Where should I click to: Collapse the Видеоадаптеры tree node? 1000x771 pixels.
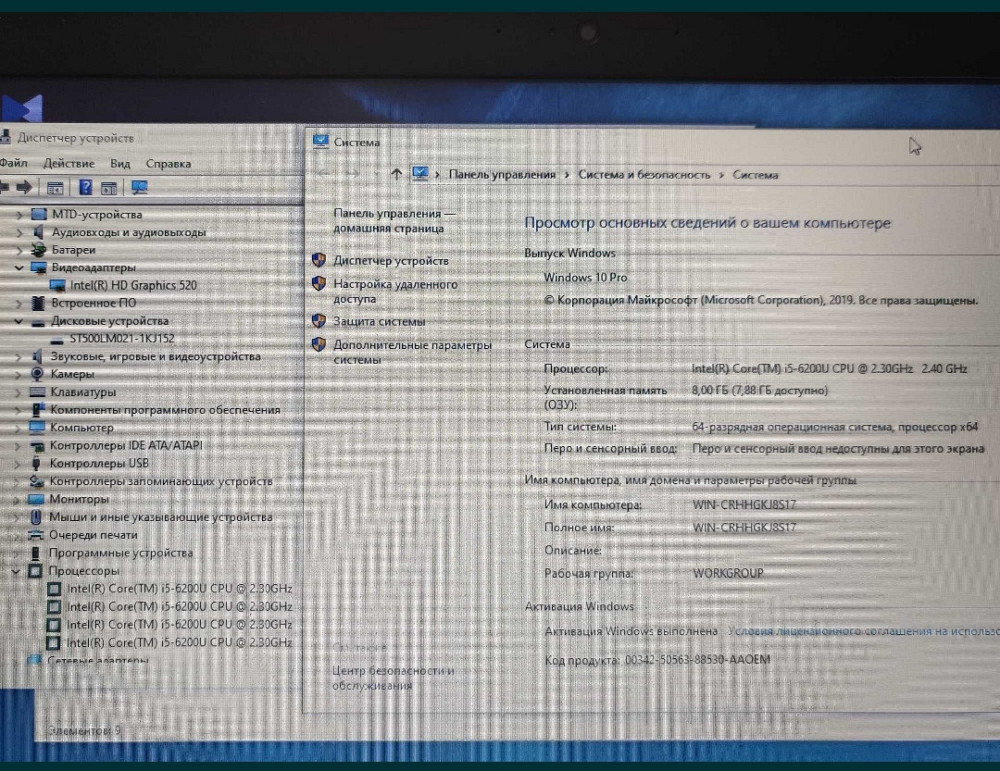tap(19, 268)
